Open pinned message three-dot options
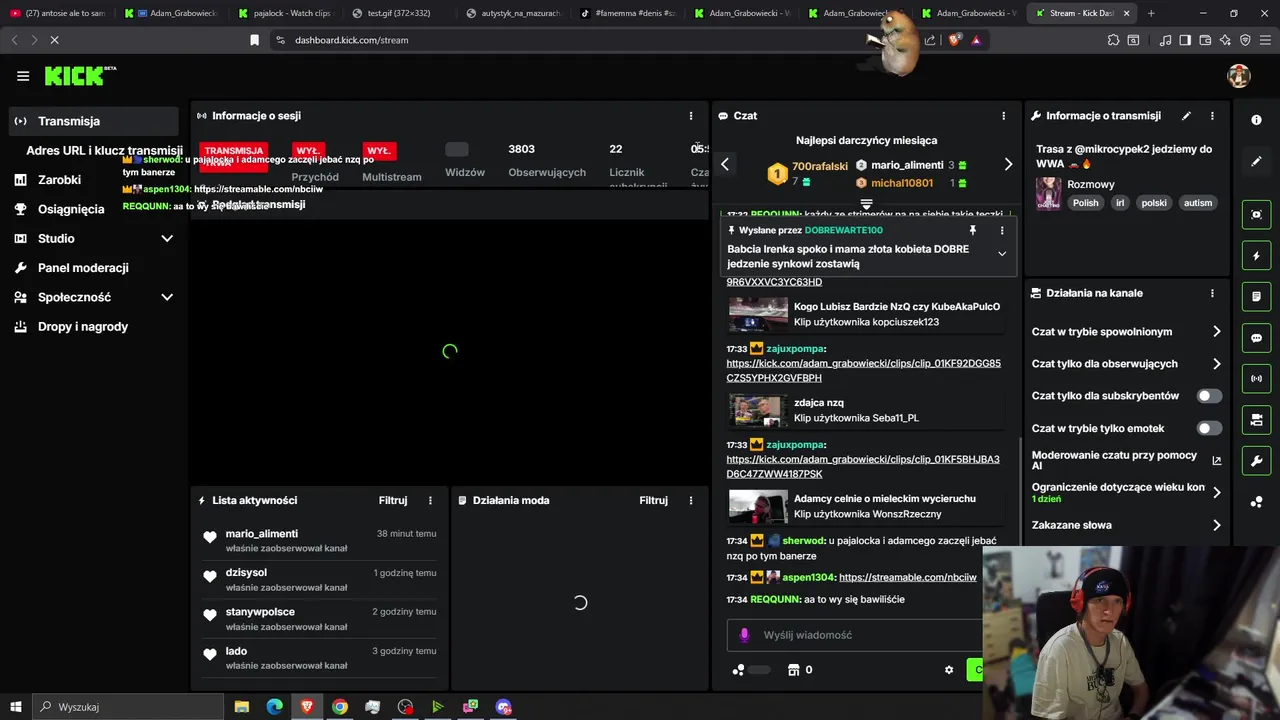This screenshot has height=720, width=1280. tap(1002, 230)
